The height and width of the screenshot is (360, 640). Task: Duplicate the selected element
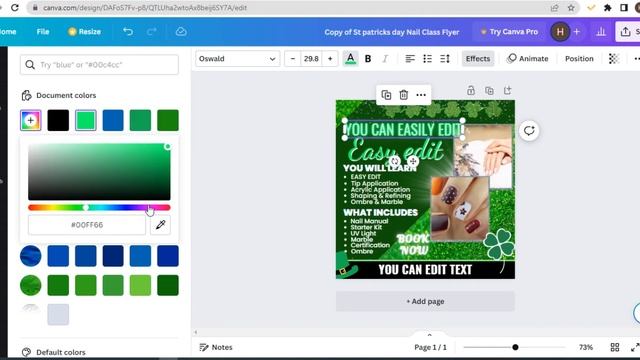(386, 95)
